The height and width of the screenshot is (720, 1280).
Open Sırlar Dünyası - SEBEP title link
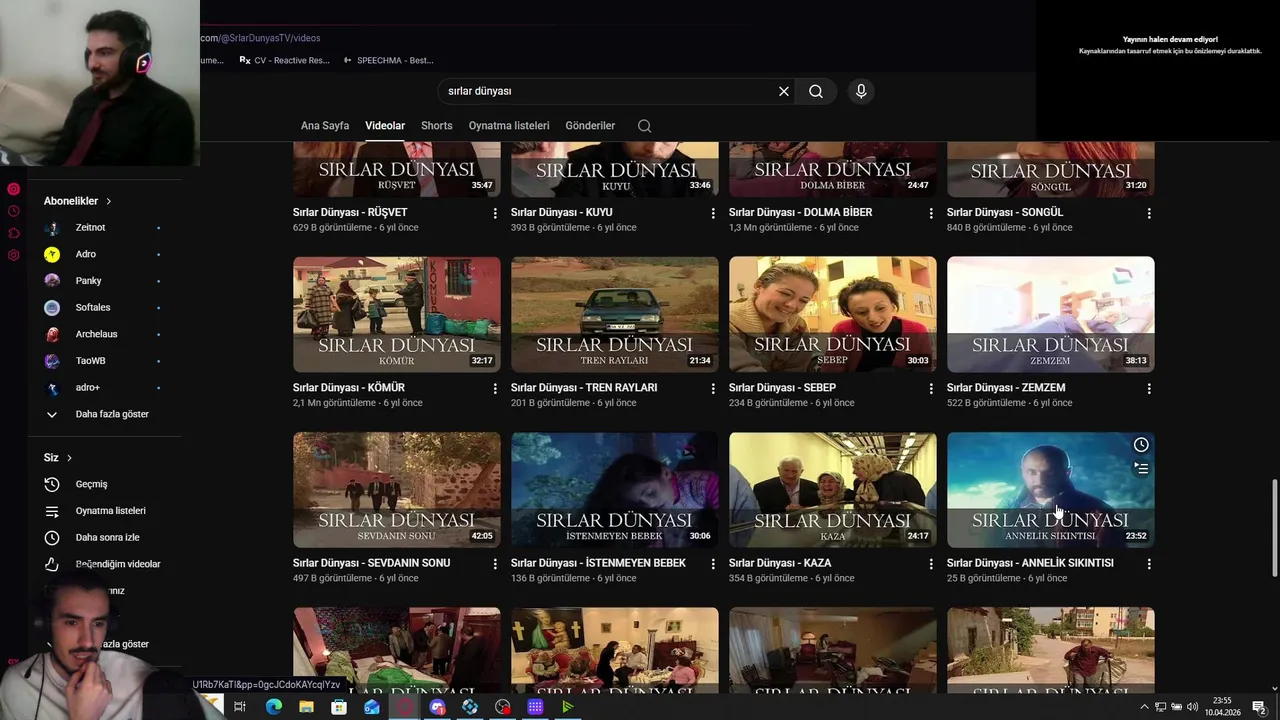(782, 388)
